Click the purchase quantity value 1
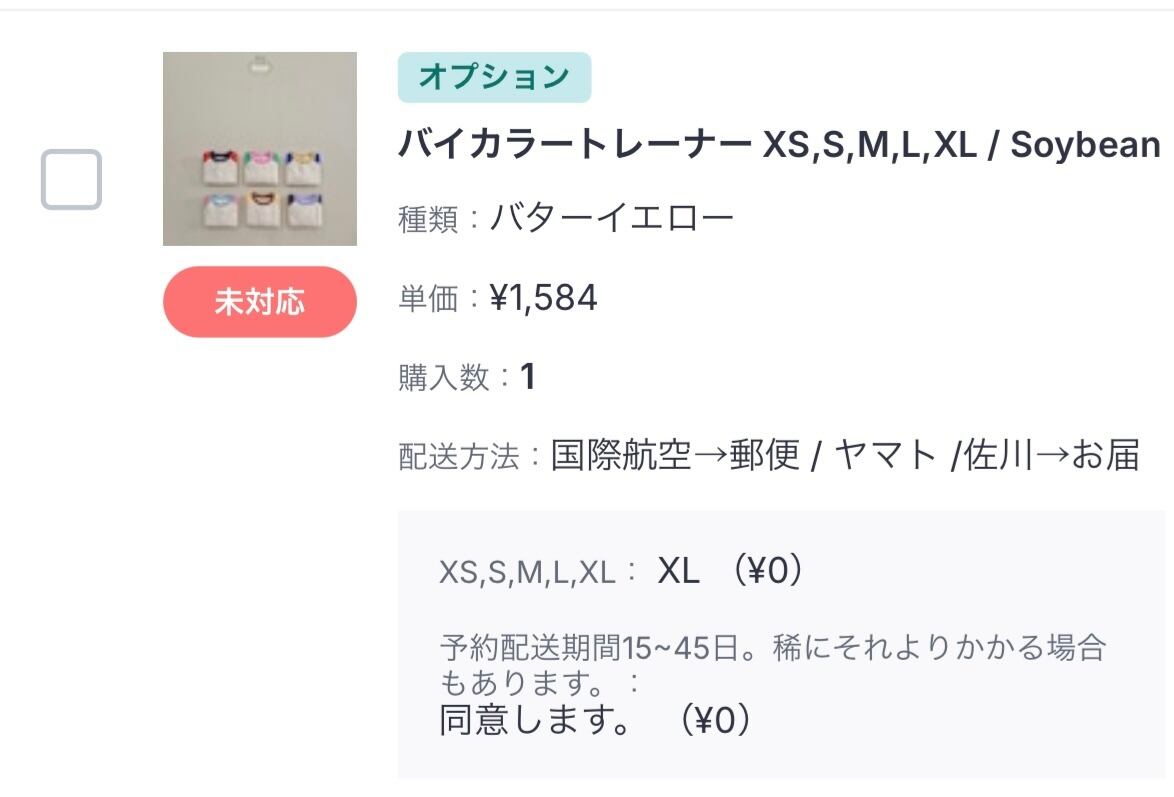Image resolution: width=1174 pixels, height=797 pixels. 528,377
